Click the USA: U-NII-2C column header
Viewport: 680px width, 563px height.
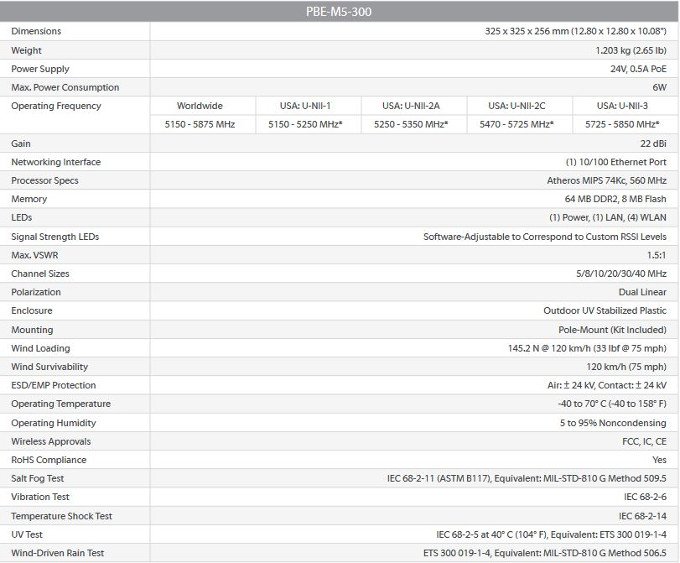517,106
